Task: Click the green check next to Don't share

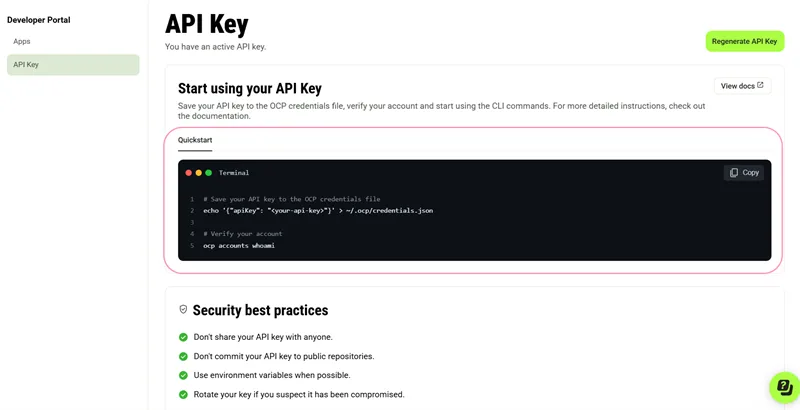Action: (x=183, y=337)
